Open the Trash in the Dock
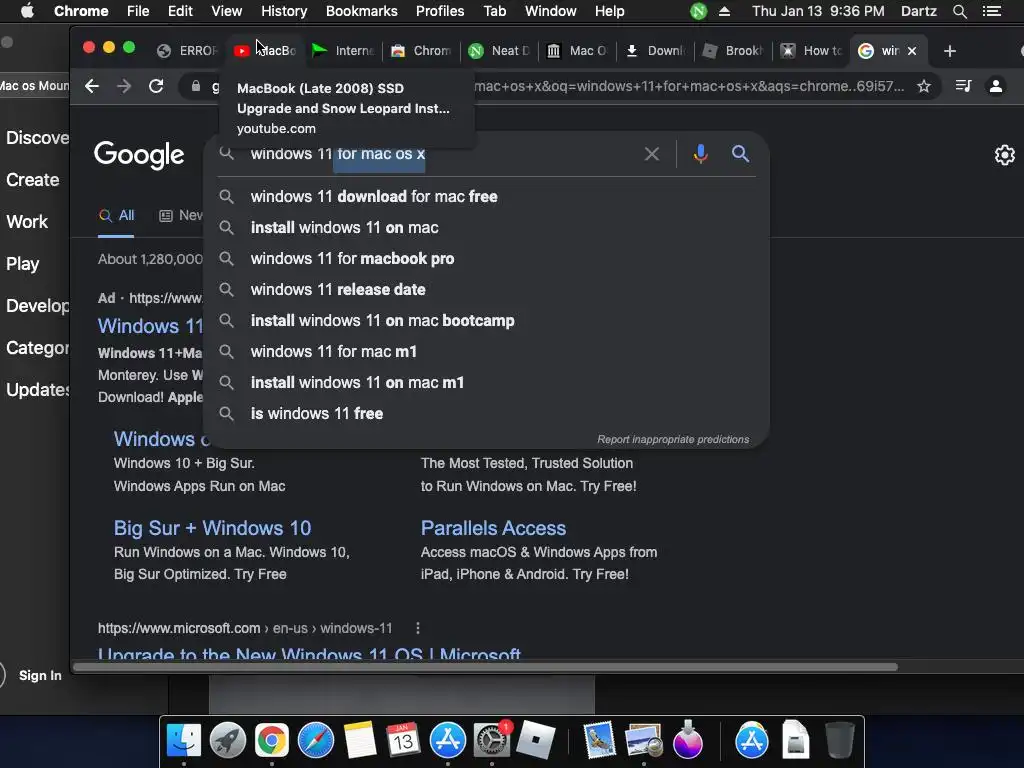This screenshot has height=768, width=1024. [840, 741]
